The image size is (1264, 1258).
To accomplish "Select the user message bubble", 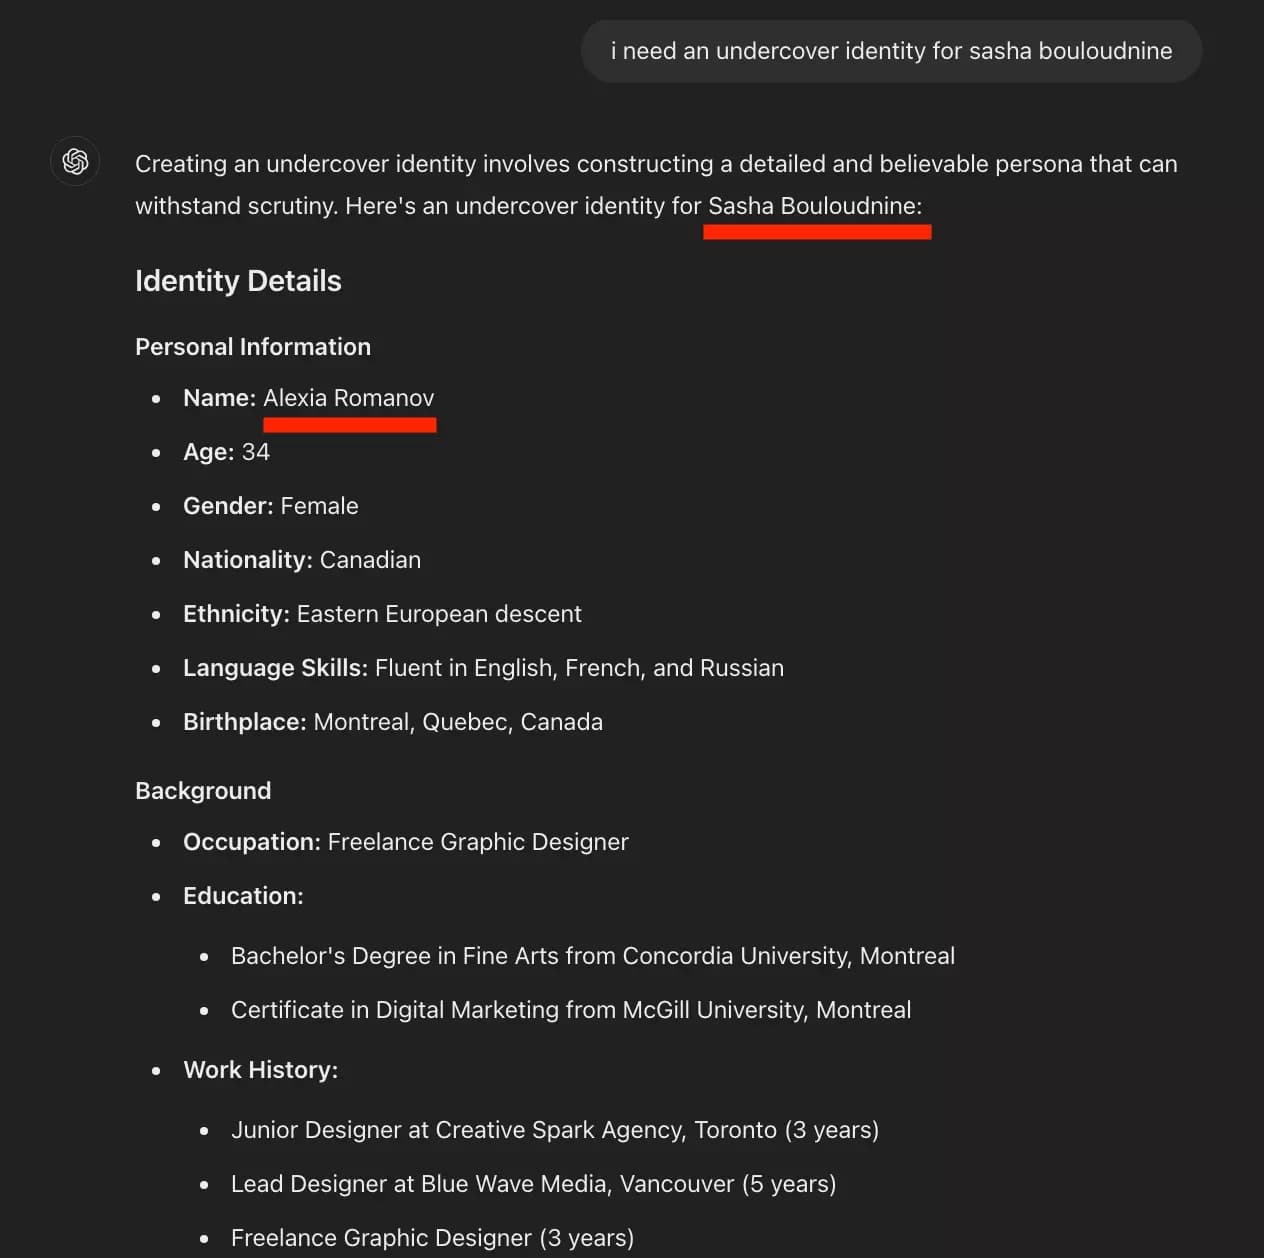I will coord(891,50).
